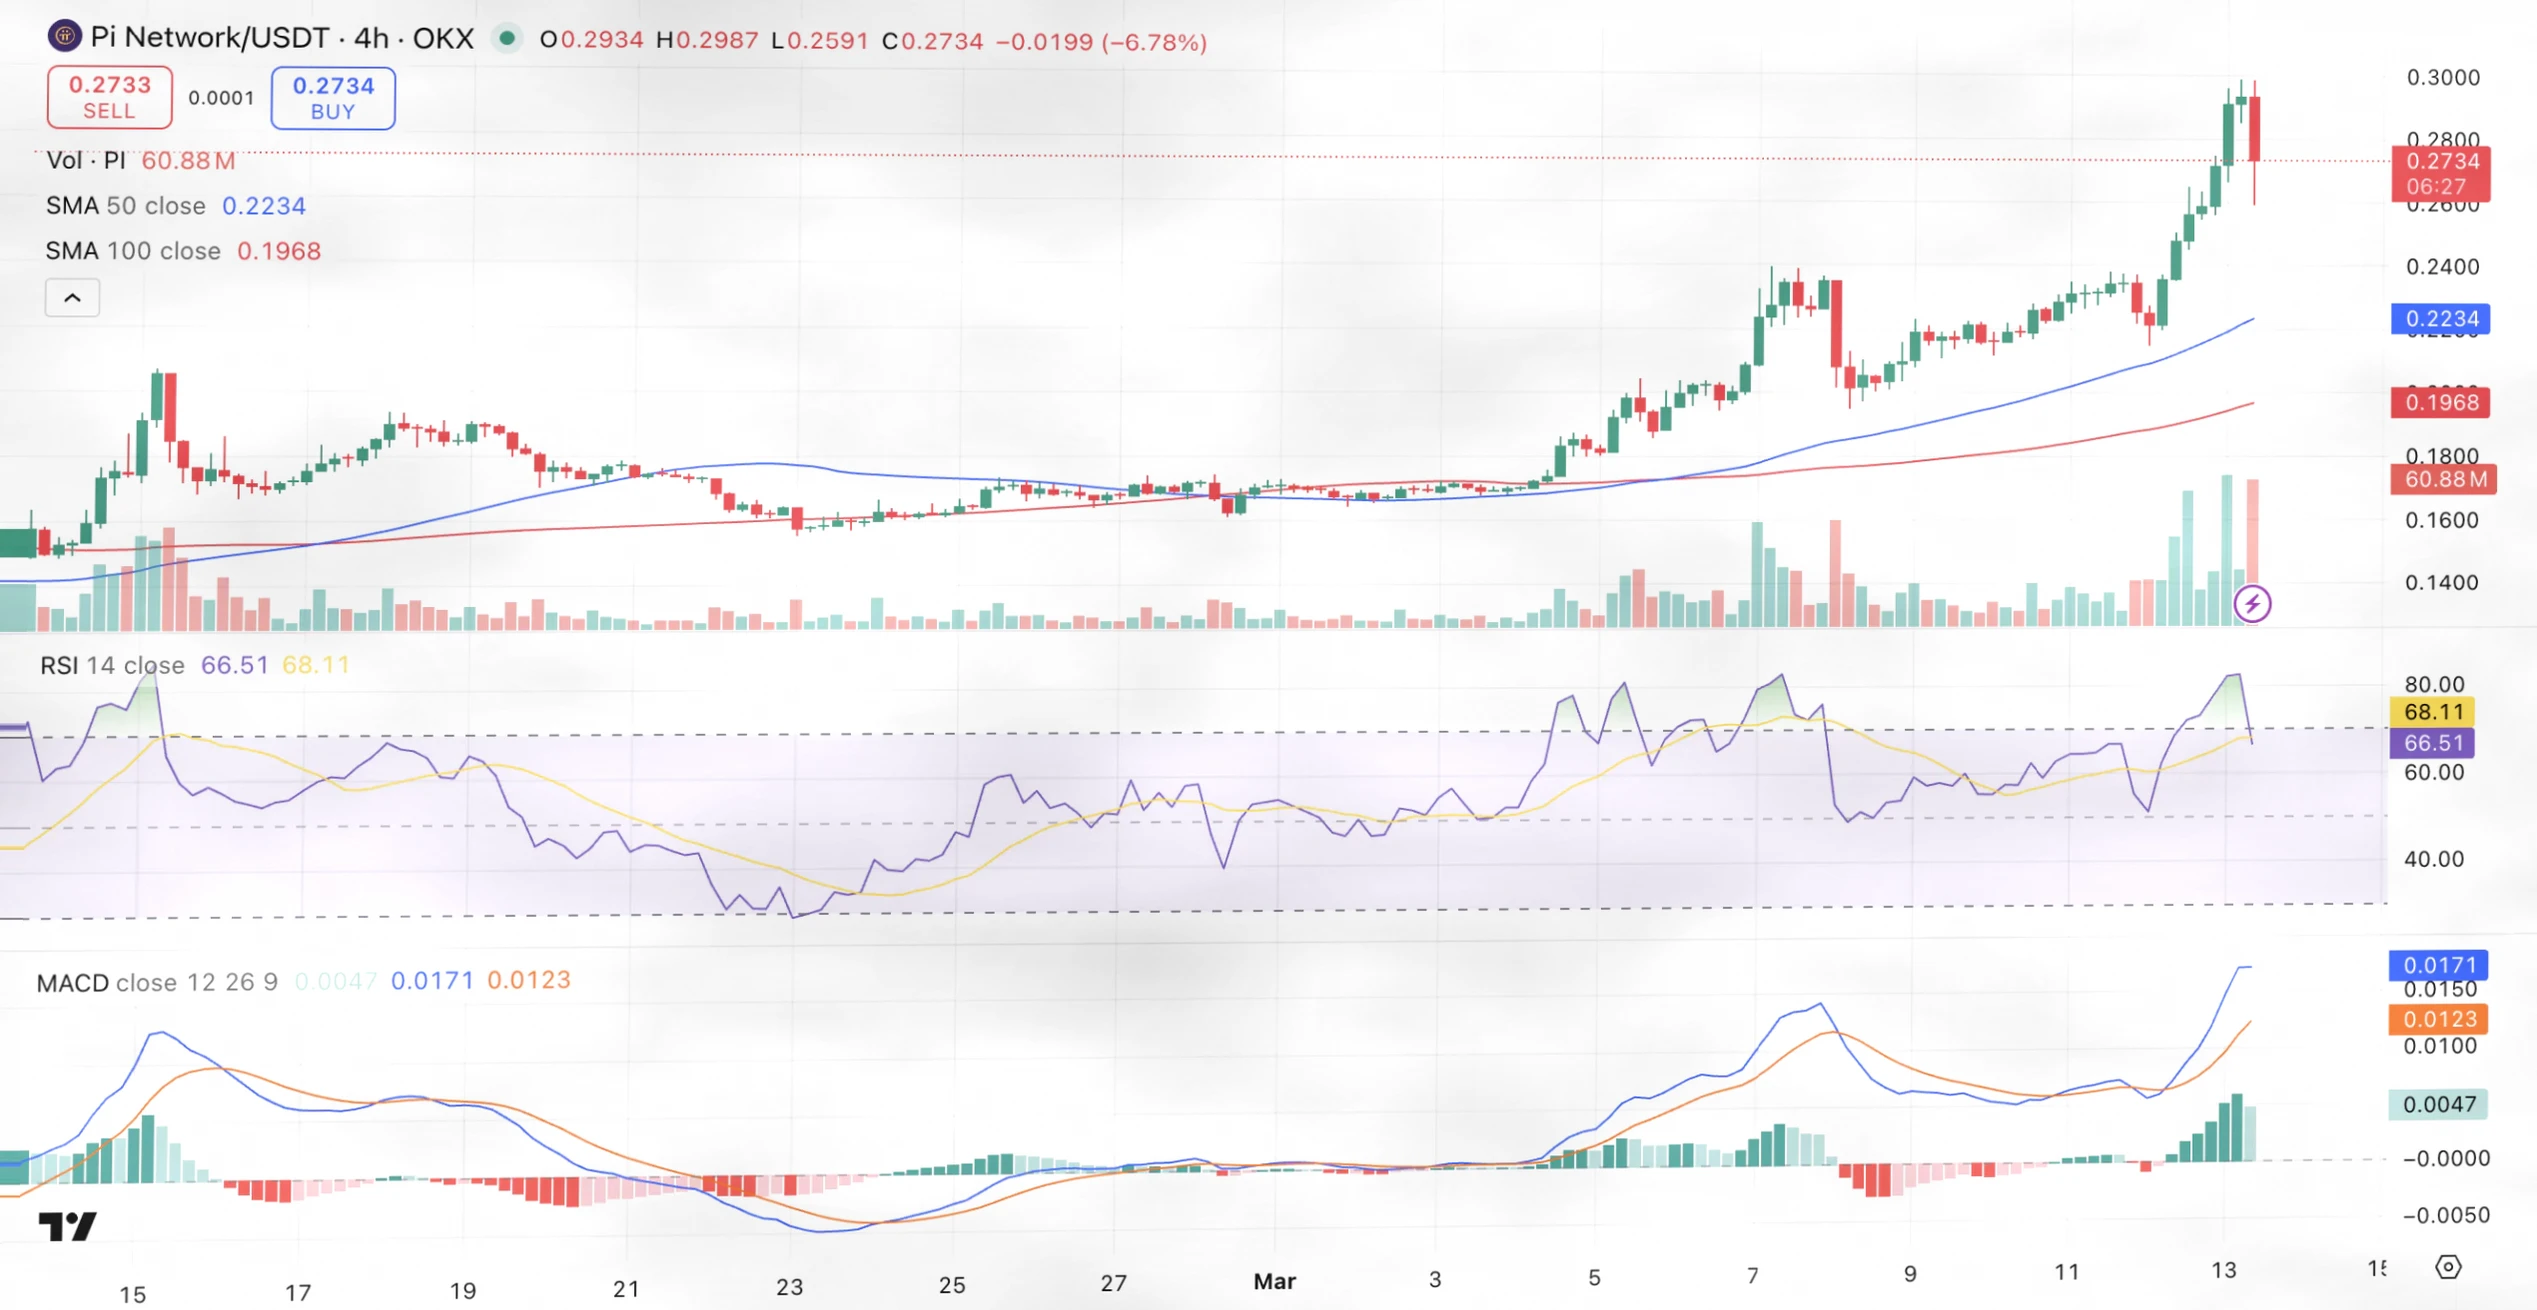
Task: Click the blue 0.0171 MACD axis tag
Action: [2439, 965]
